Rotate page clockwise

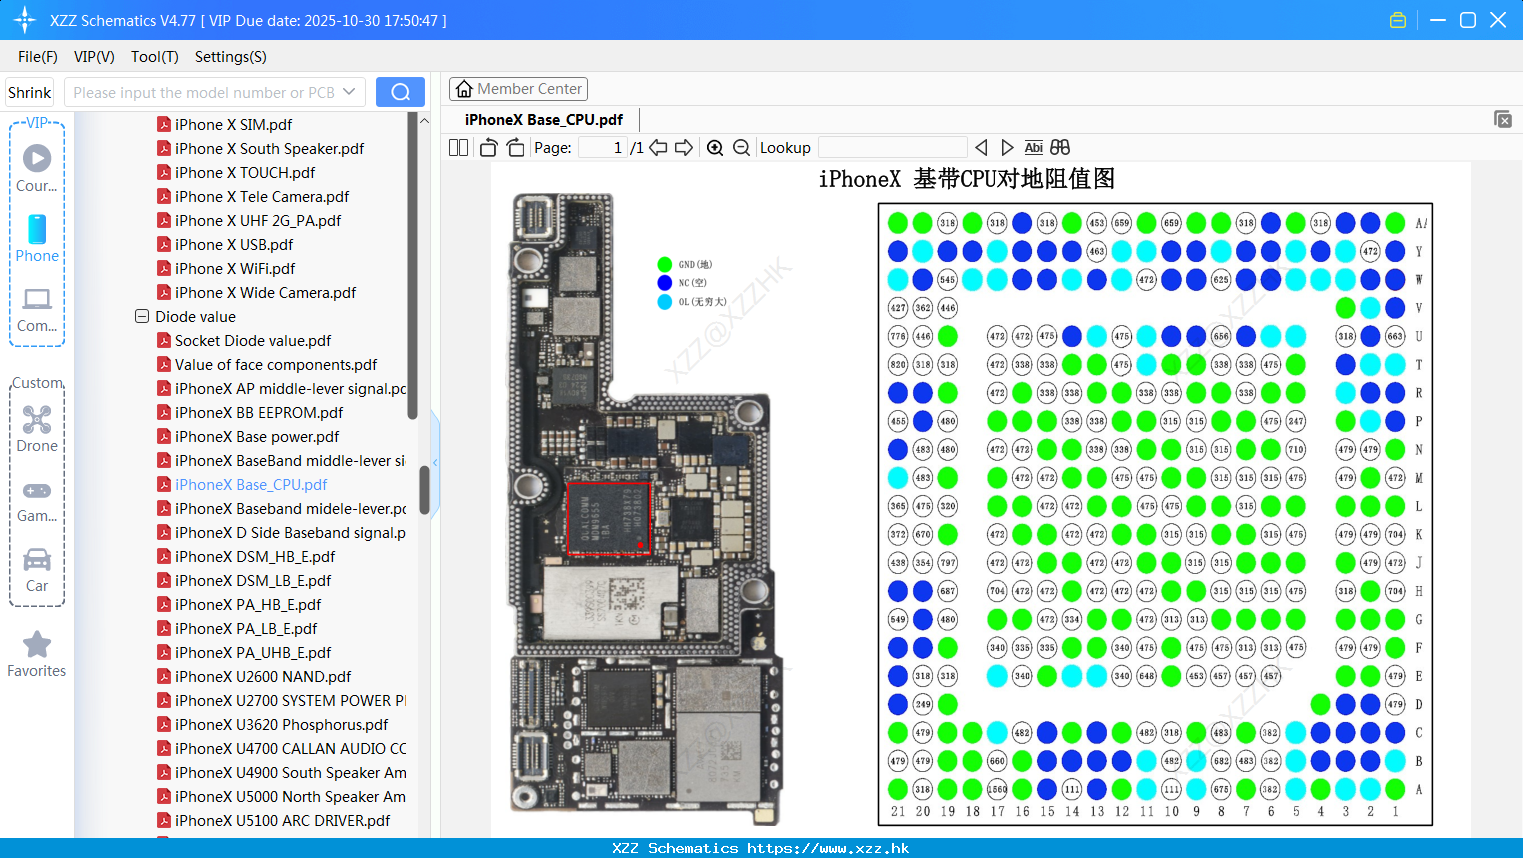click(515, 147)
